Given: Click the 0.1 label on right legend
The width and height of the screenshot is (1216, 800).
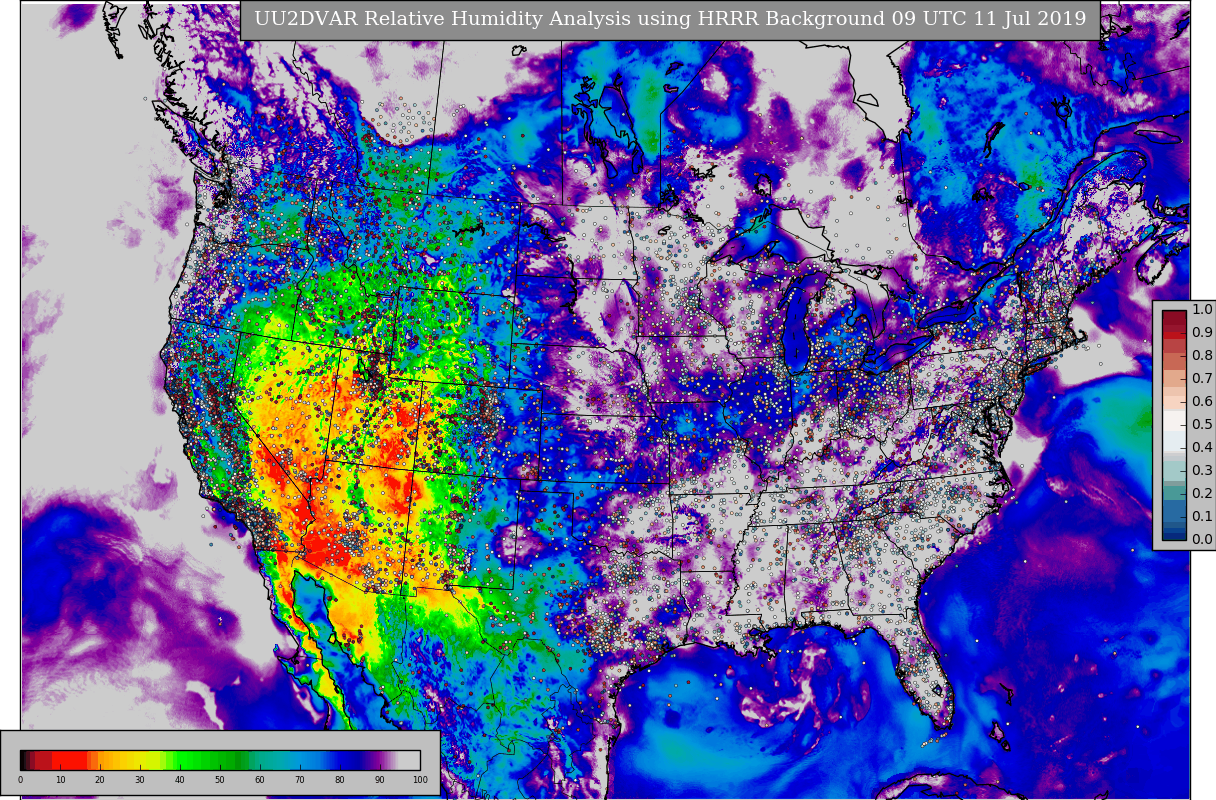Looking at the screenshot, I should pyautogui.click(x=1202, y=517).
